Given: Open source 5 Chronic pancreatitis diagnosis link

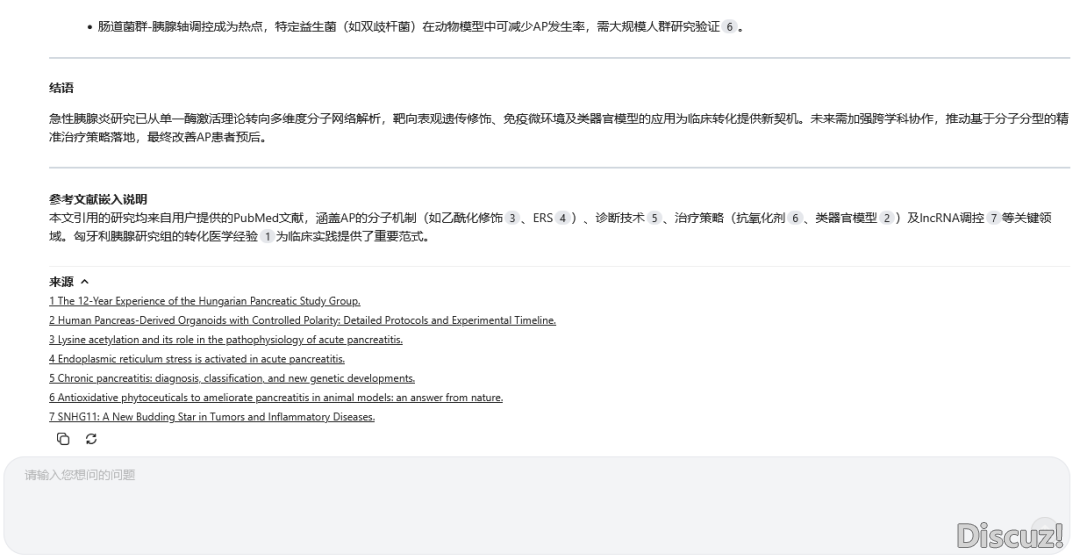Looking at the screenshot, I should coord(232,378).
